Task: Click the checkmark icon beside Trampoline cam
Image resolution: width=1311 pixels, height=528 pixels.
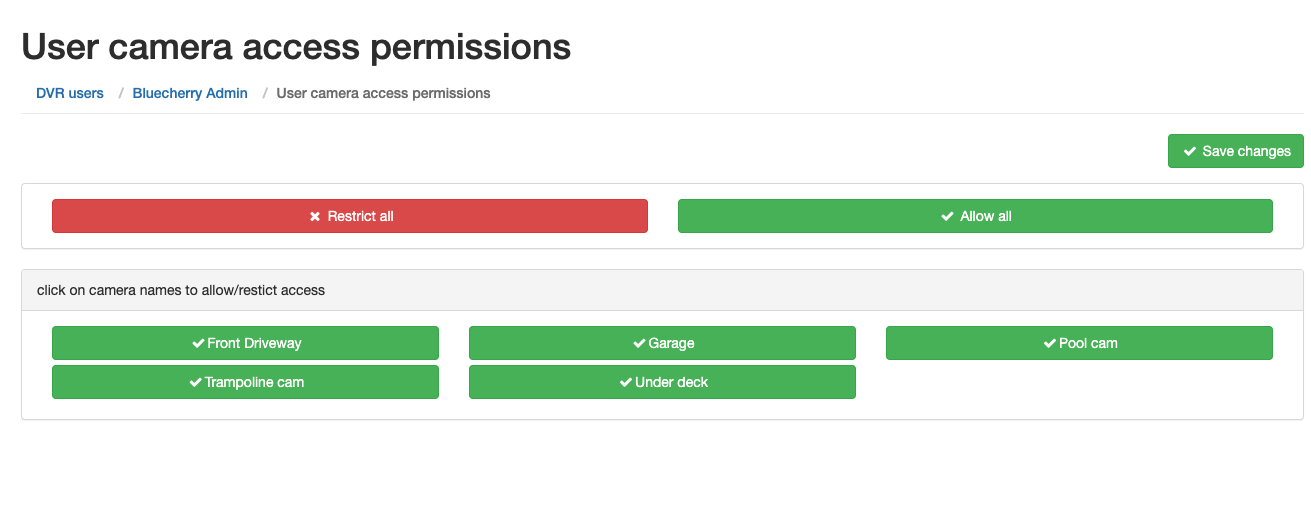Action: pyautogui.click(x=195, y=382)
